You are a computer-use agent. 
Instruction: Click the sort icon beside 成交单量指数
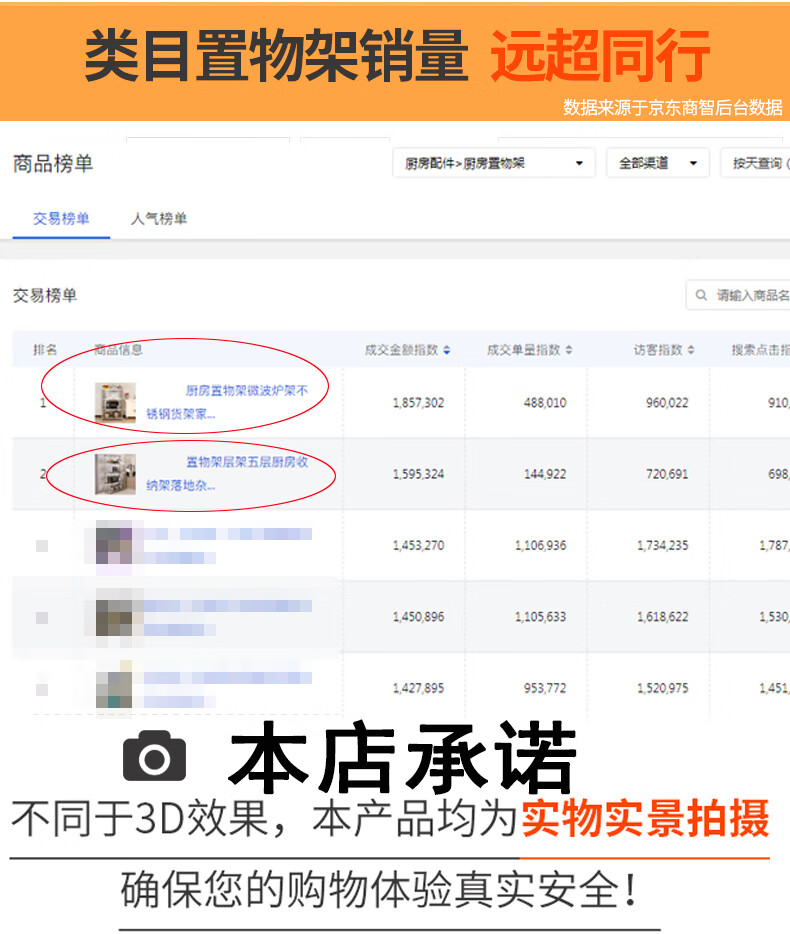(569, 350)
